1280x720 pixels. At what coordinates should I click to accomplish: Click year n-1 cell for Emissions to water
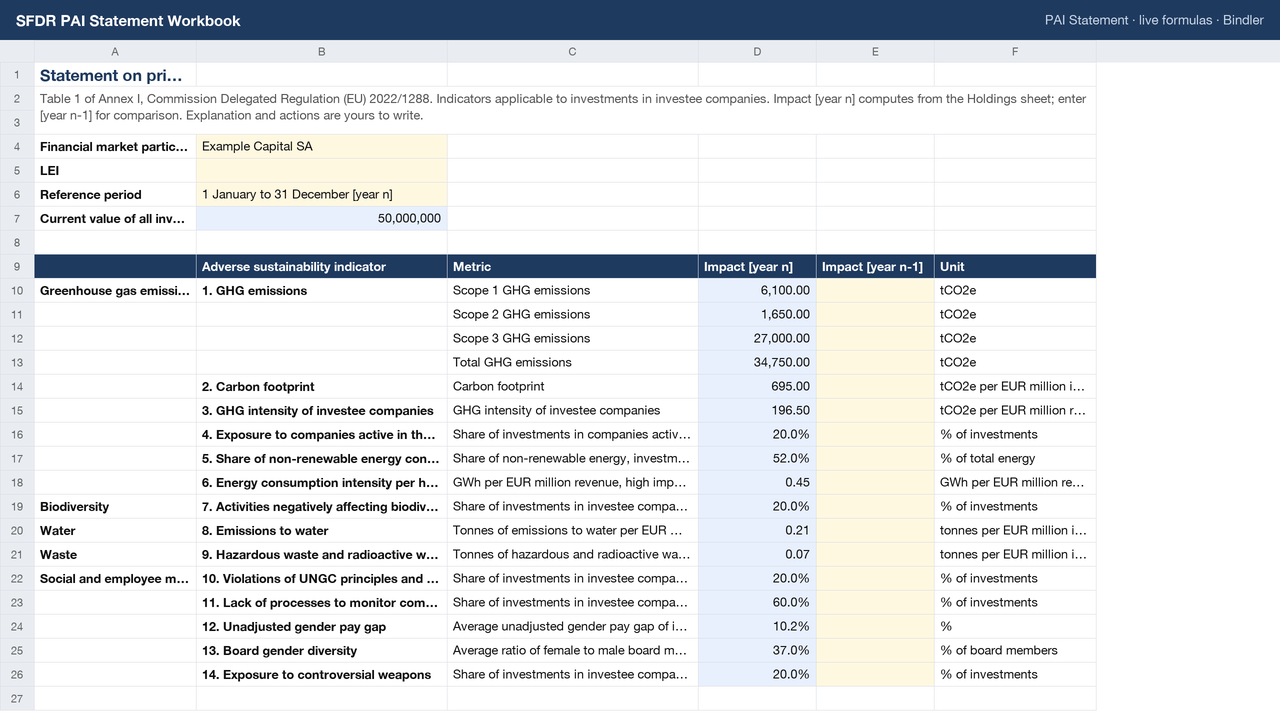tap(875, 530)
